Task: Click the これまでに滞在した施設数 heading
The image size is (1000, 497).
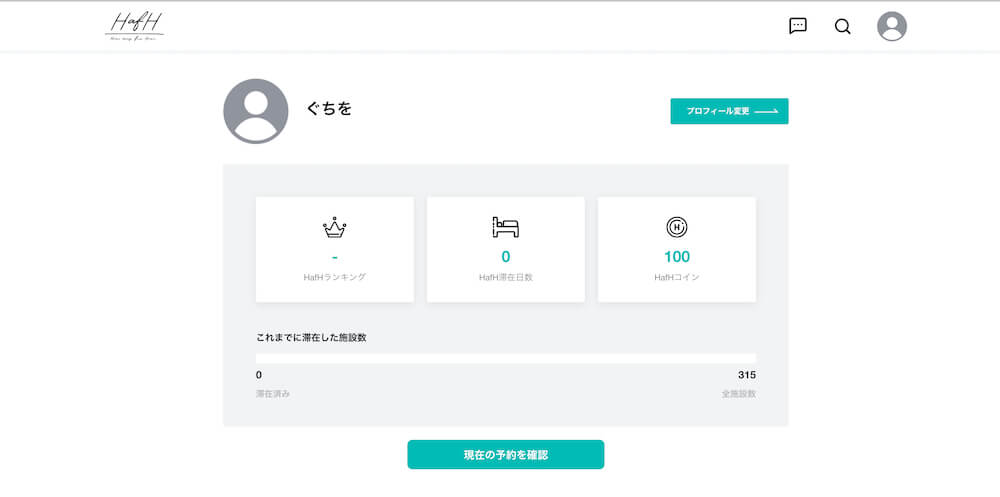Action: point(311,338)
